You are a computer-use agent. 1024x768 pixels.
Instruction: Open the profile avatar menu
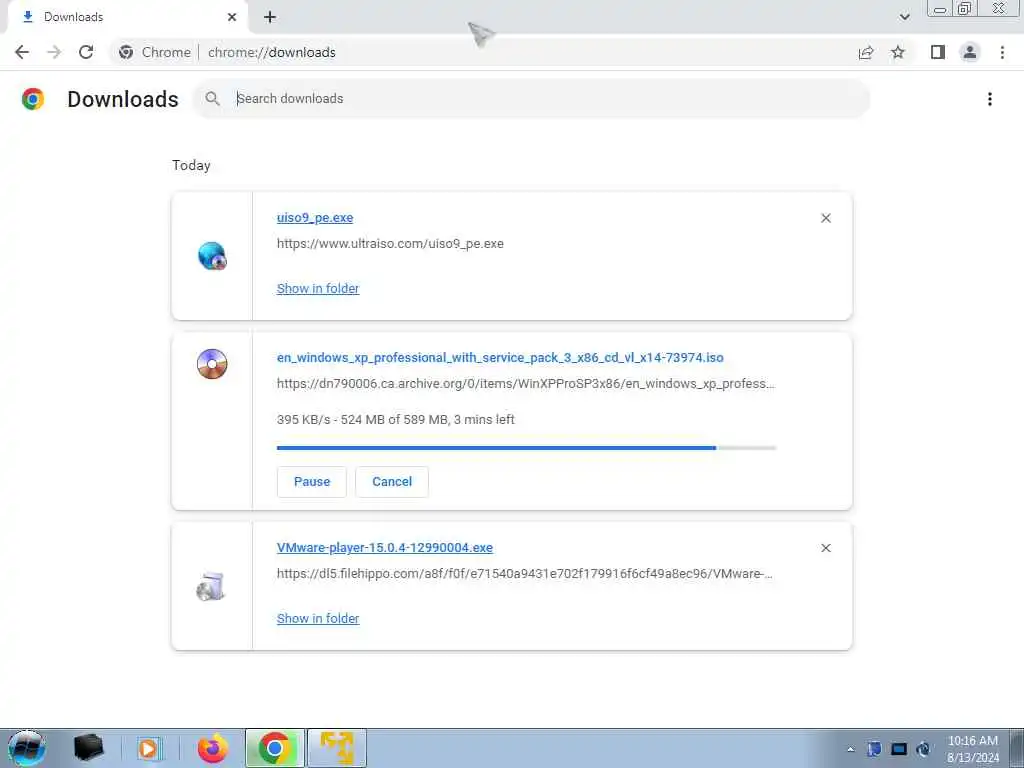970,52
